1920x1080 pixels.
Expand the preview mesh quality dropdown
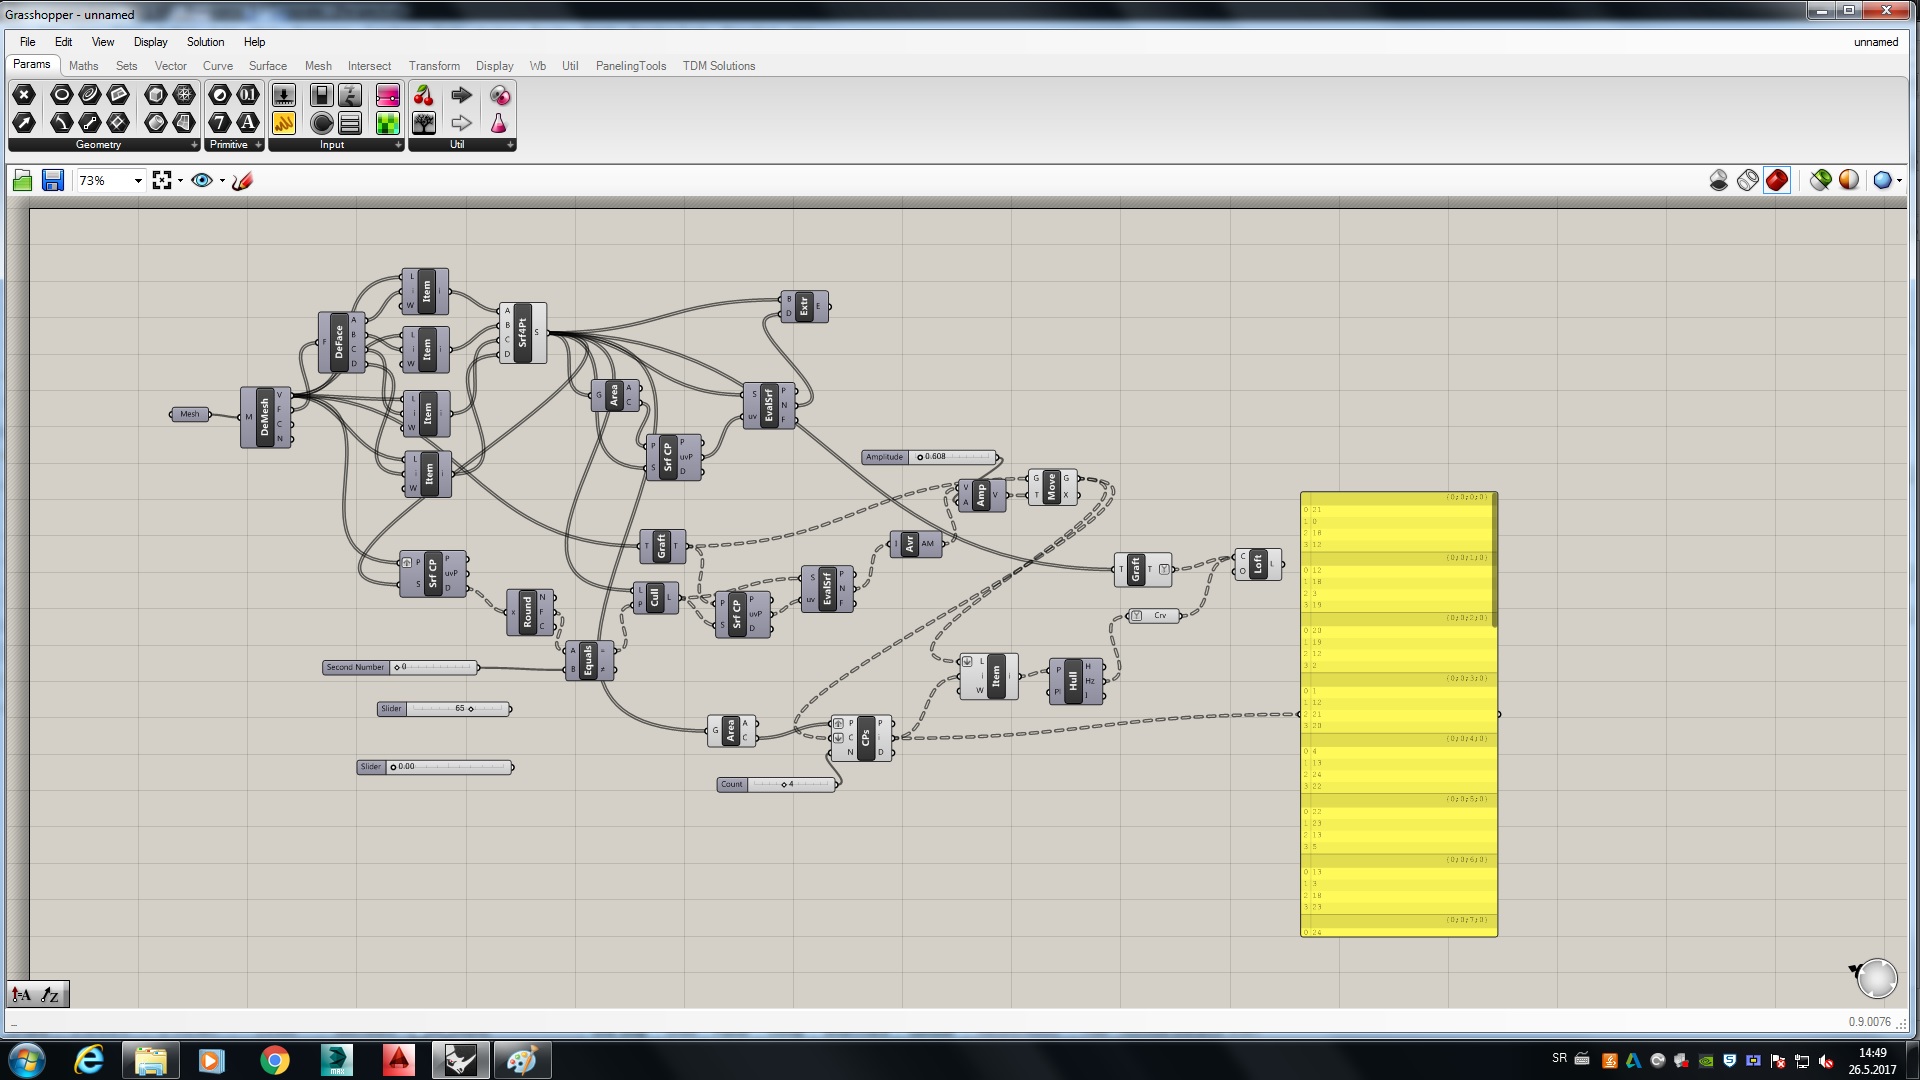click(x=1899, y=180)
